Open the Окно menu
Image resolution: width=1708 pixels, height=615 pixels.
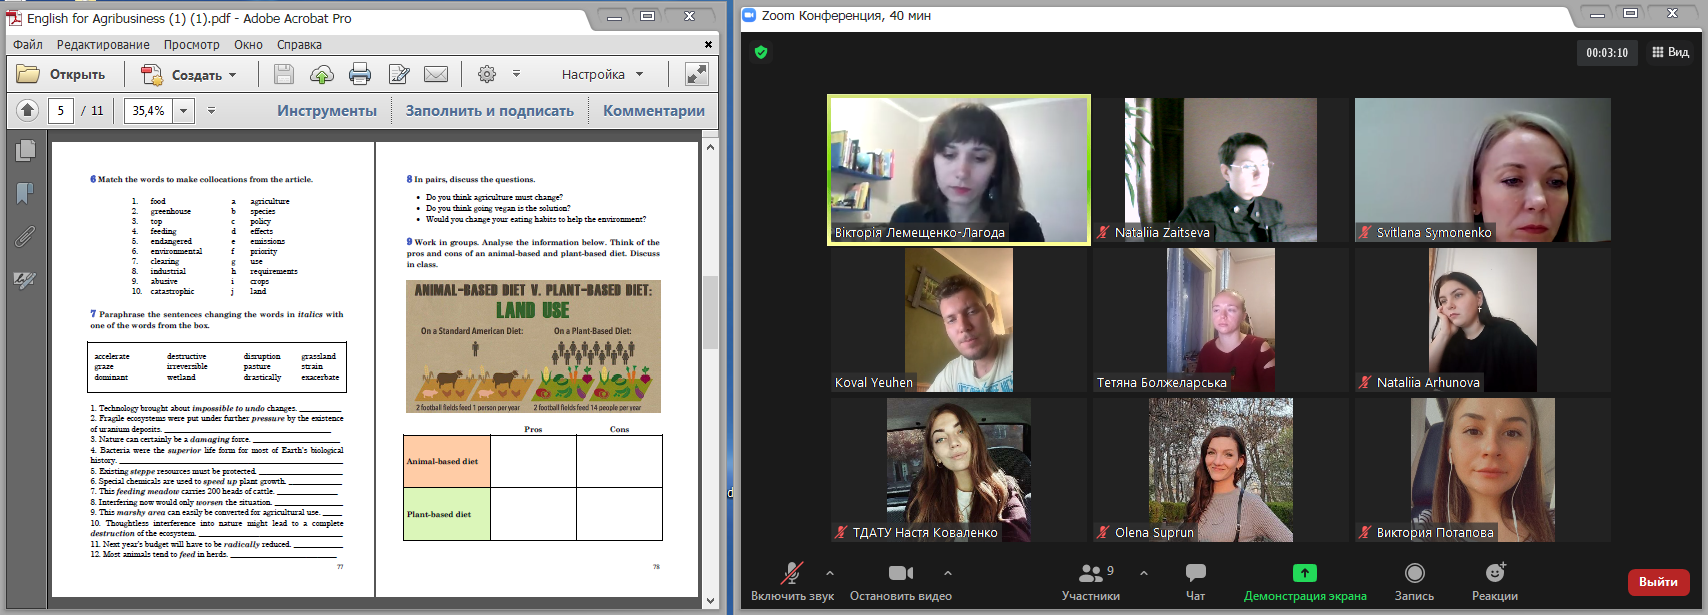point(248,44)
